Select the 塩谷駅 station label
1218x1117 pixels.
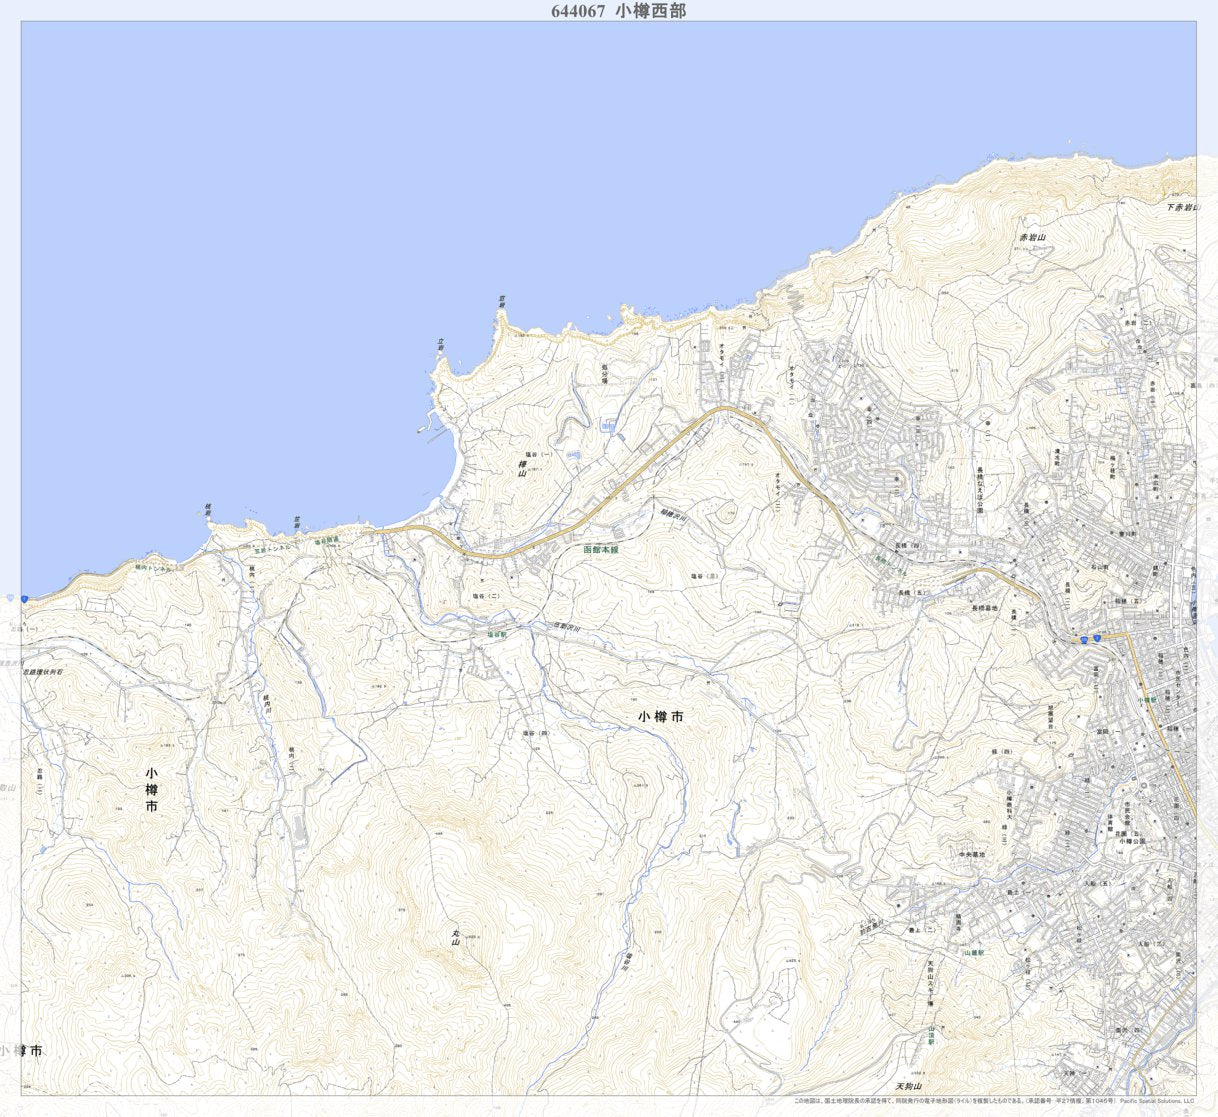pos(497,633)
